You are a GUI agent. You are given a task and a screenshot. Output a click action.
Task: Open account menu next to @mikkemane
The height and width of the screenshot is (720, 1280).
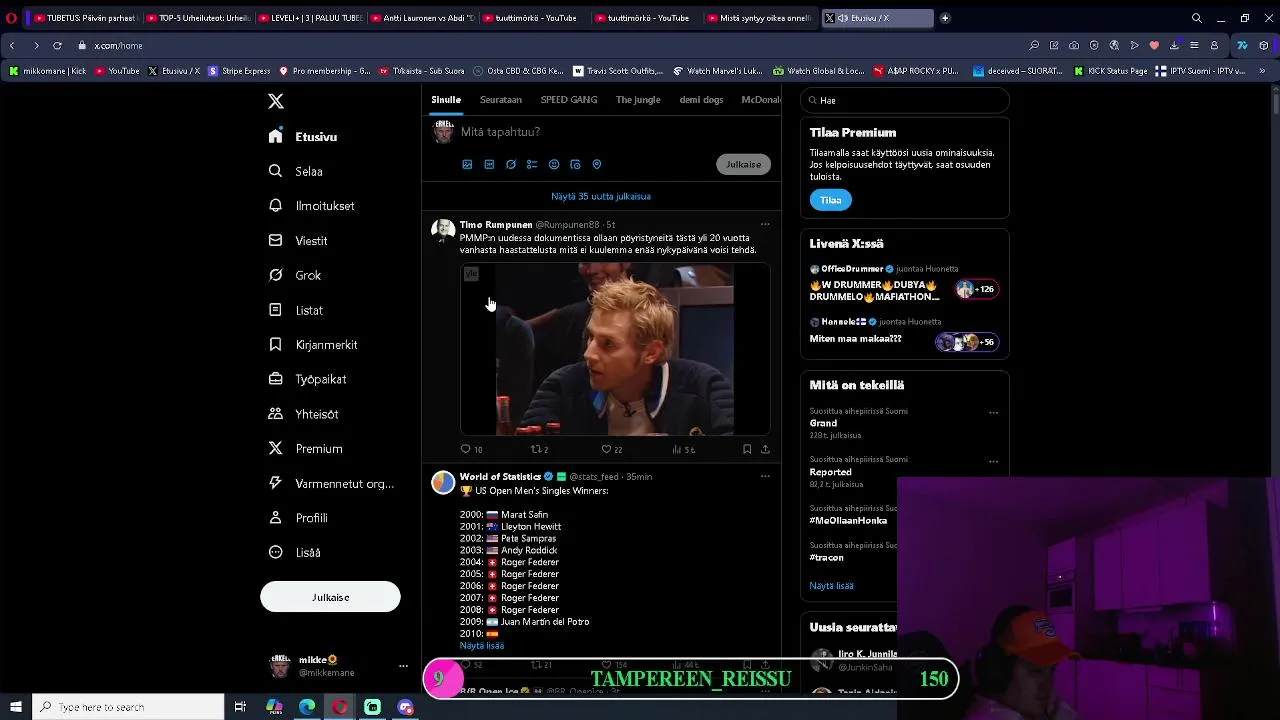(x=403, y=666)
